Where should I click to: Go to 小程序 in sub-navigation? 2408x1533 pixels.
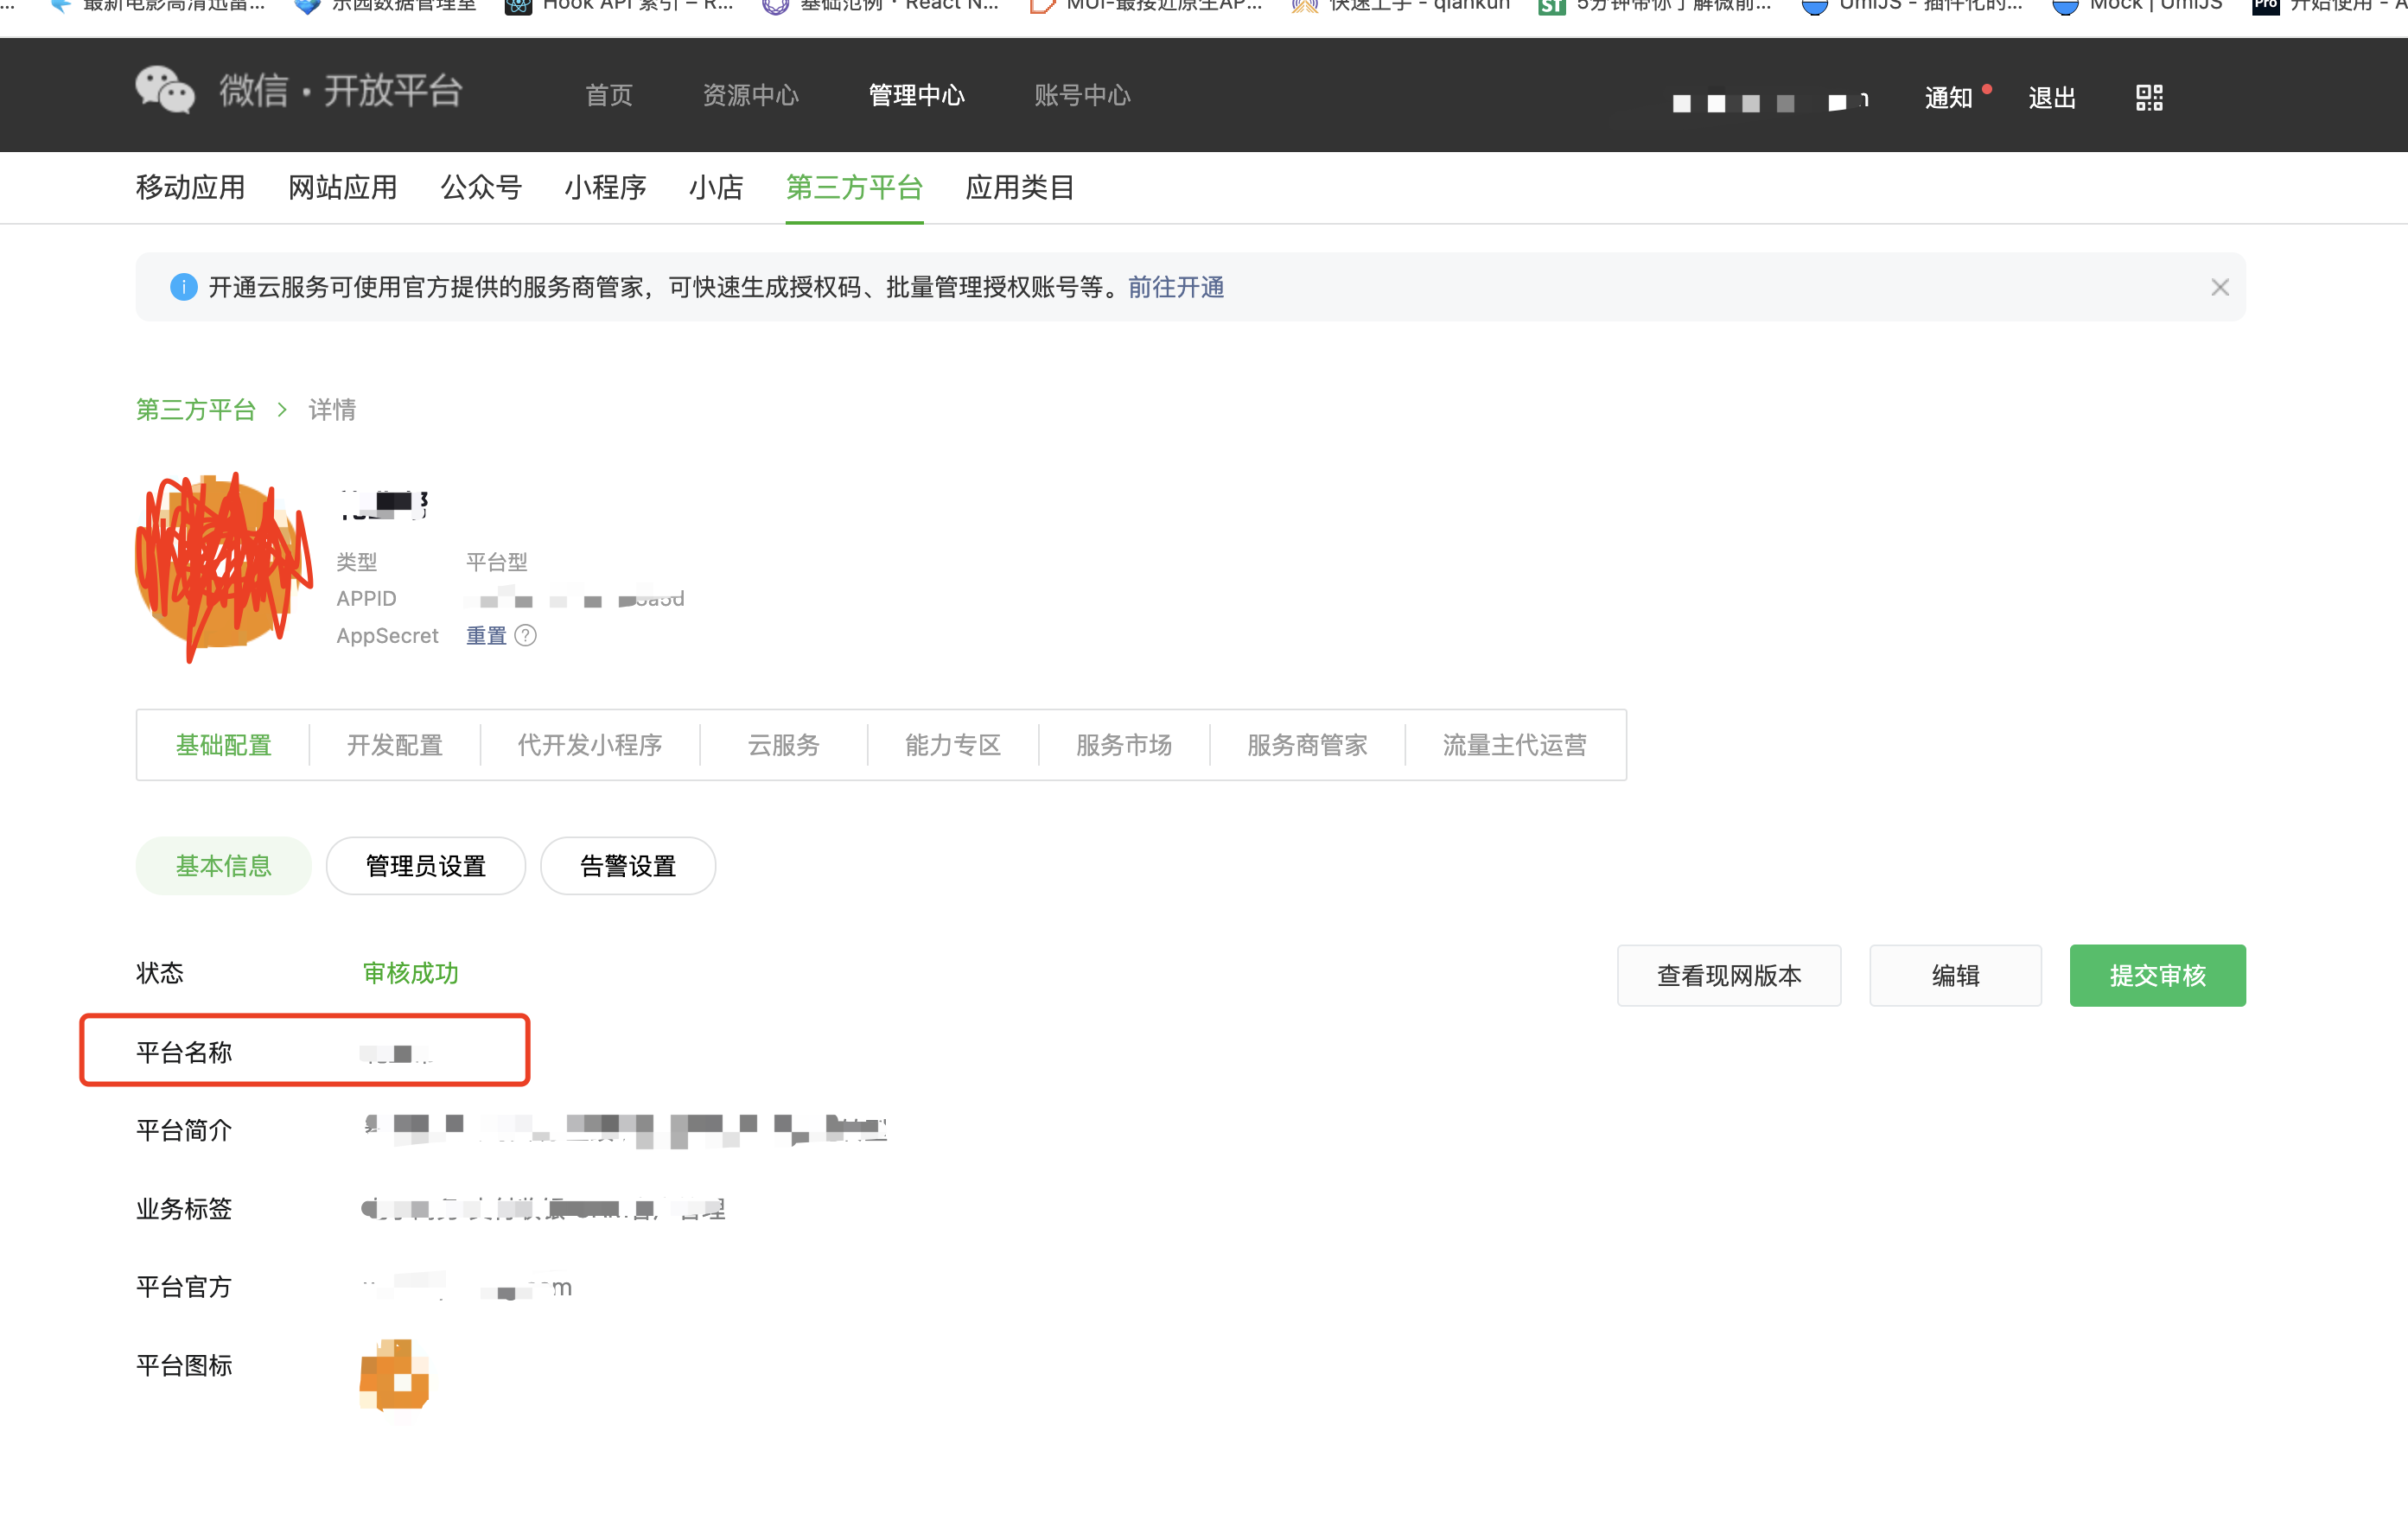604,188
